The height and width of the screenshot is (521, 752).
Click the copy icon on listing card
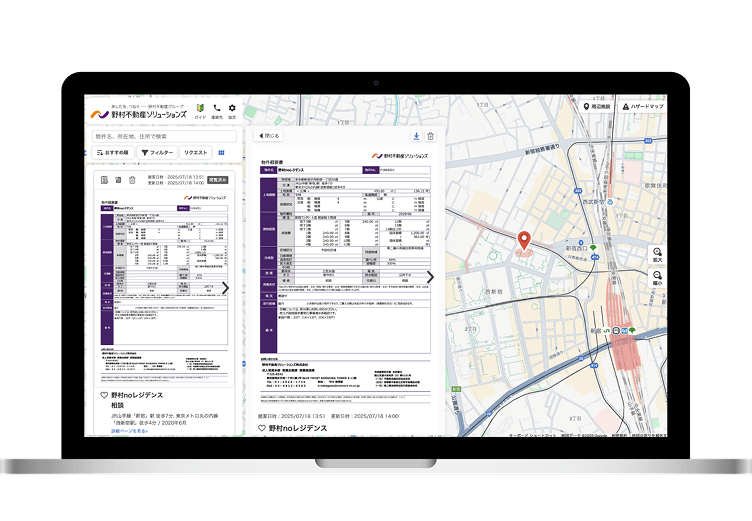point(118,180)
